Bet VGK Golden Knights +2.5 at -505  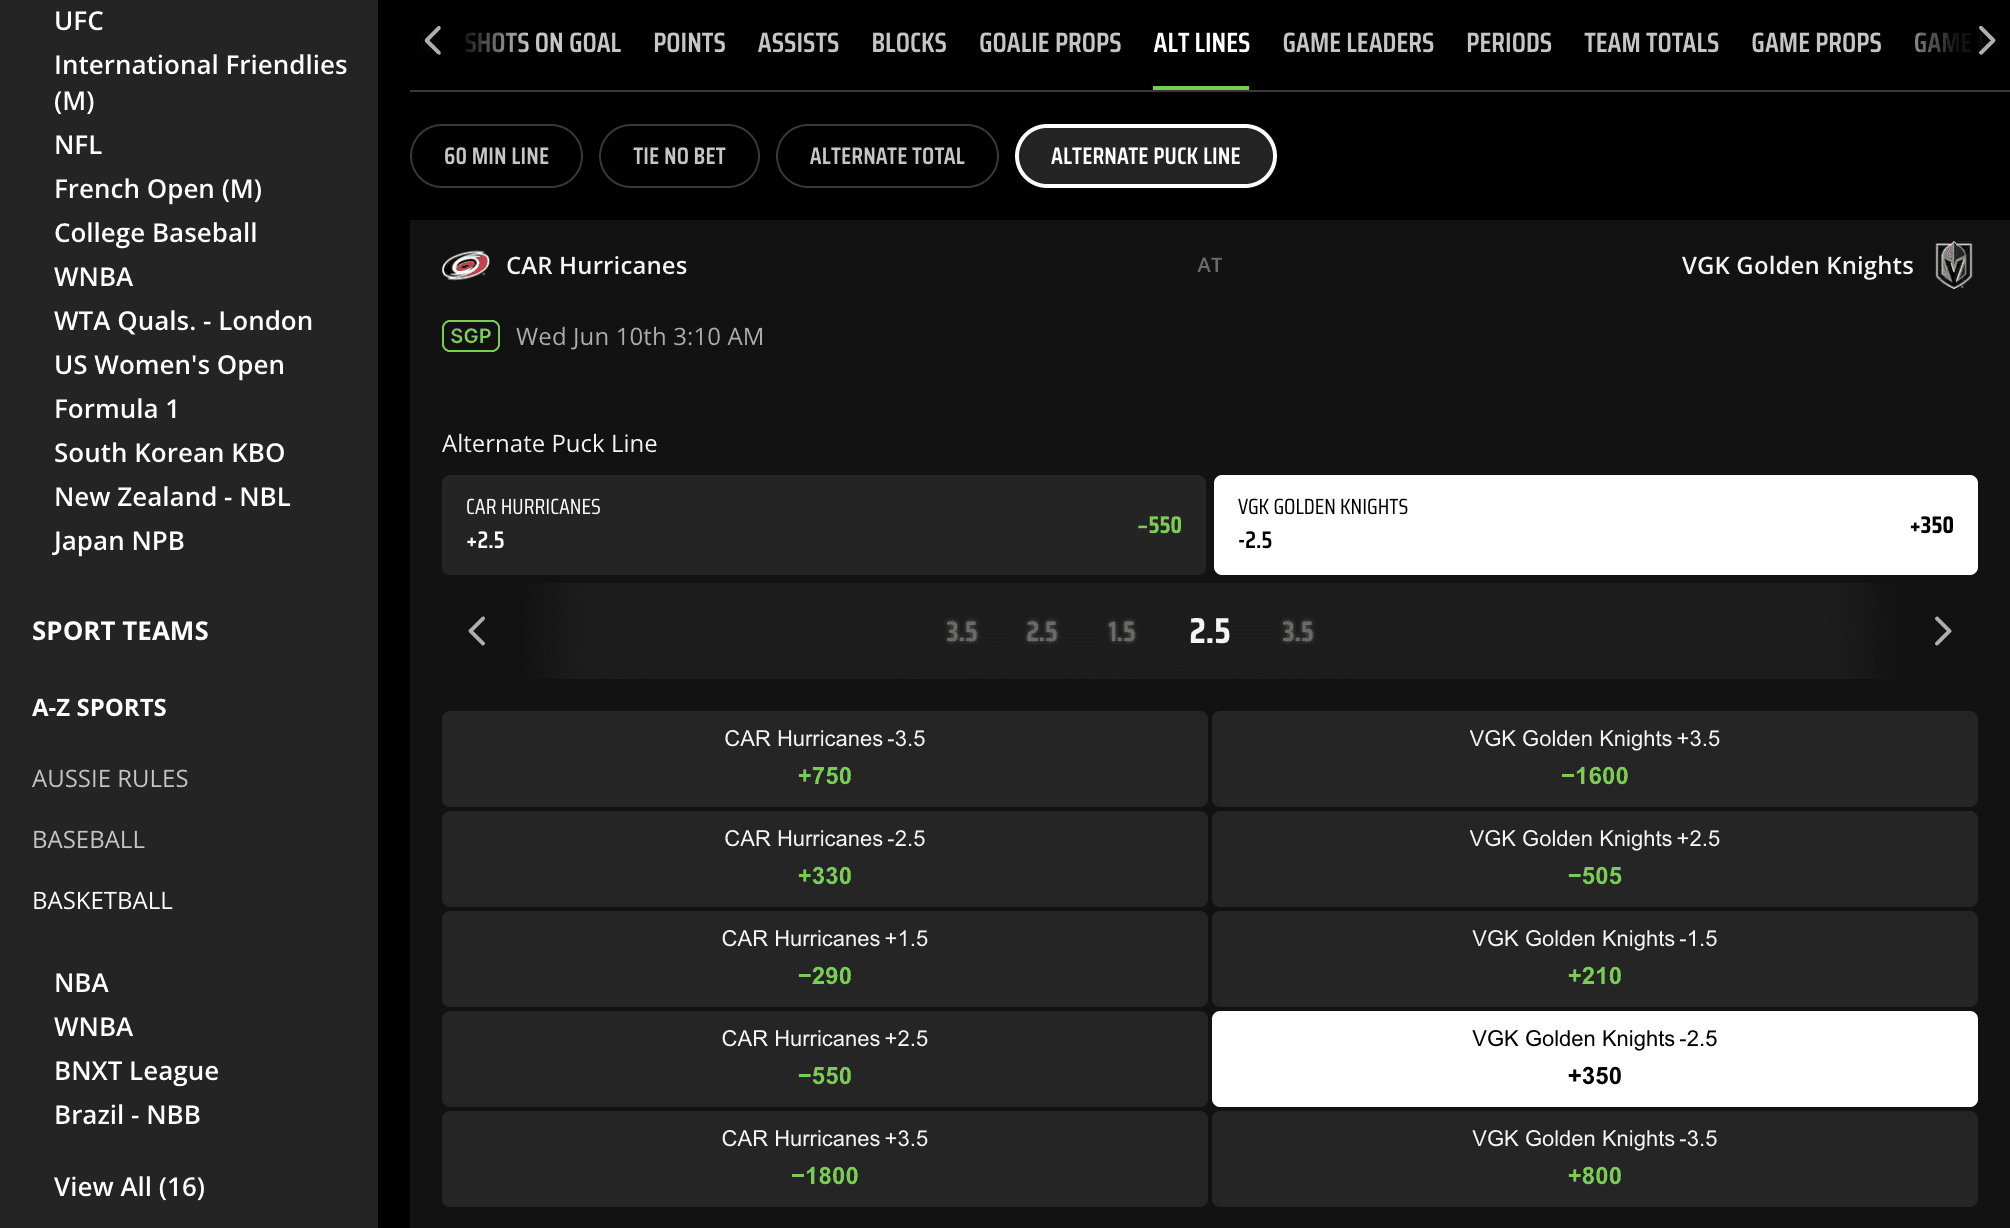pos(1595,859)
